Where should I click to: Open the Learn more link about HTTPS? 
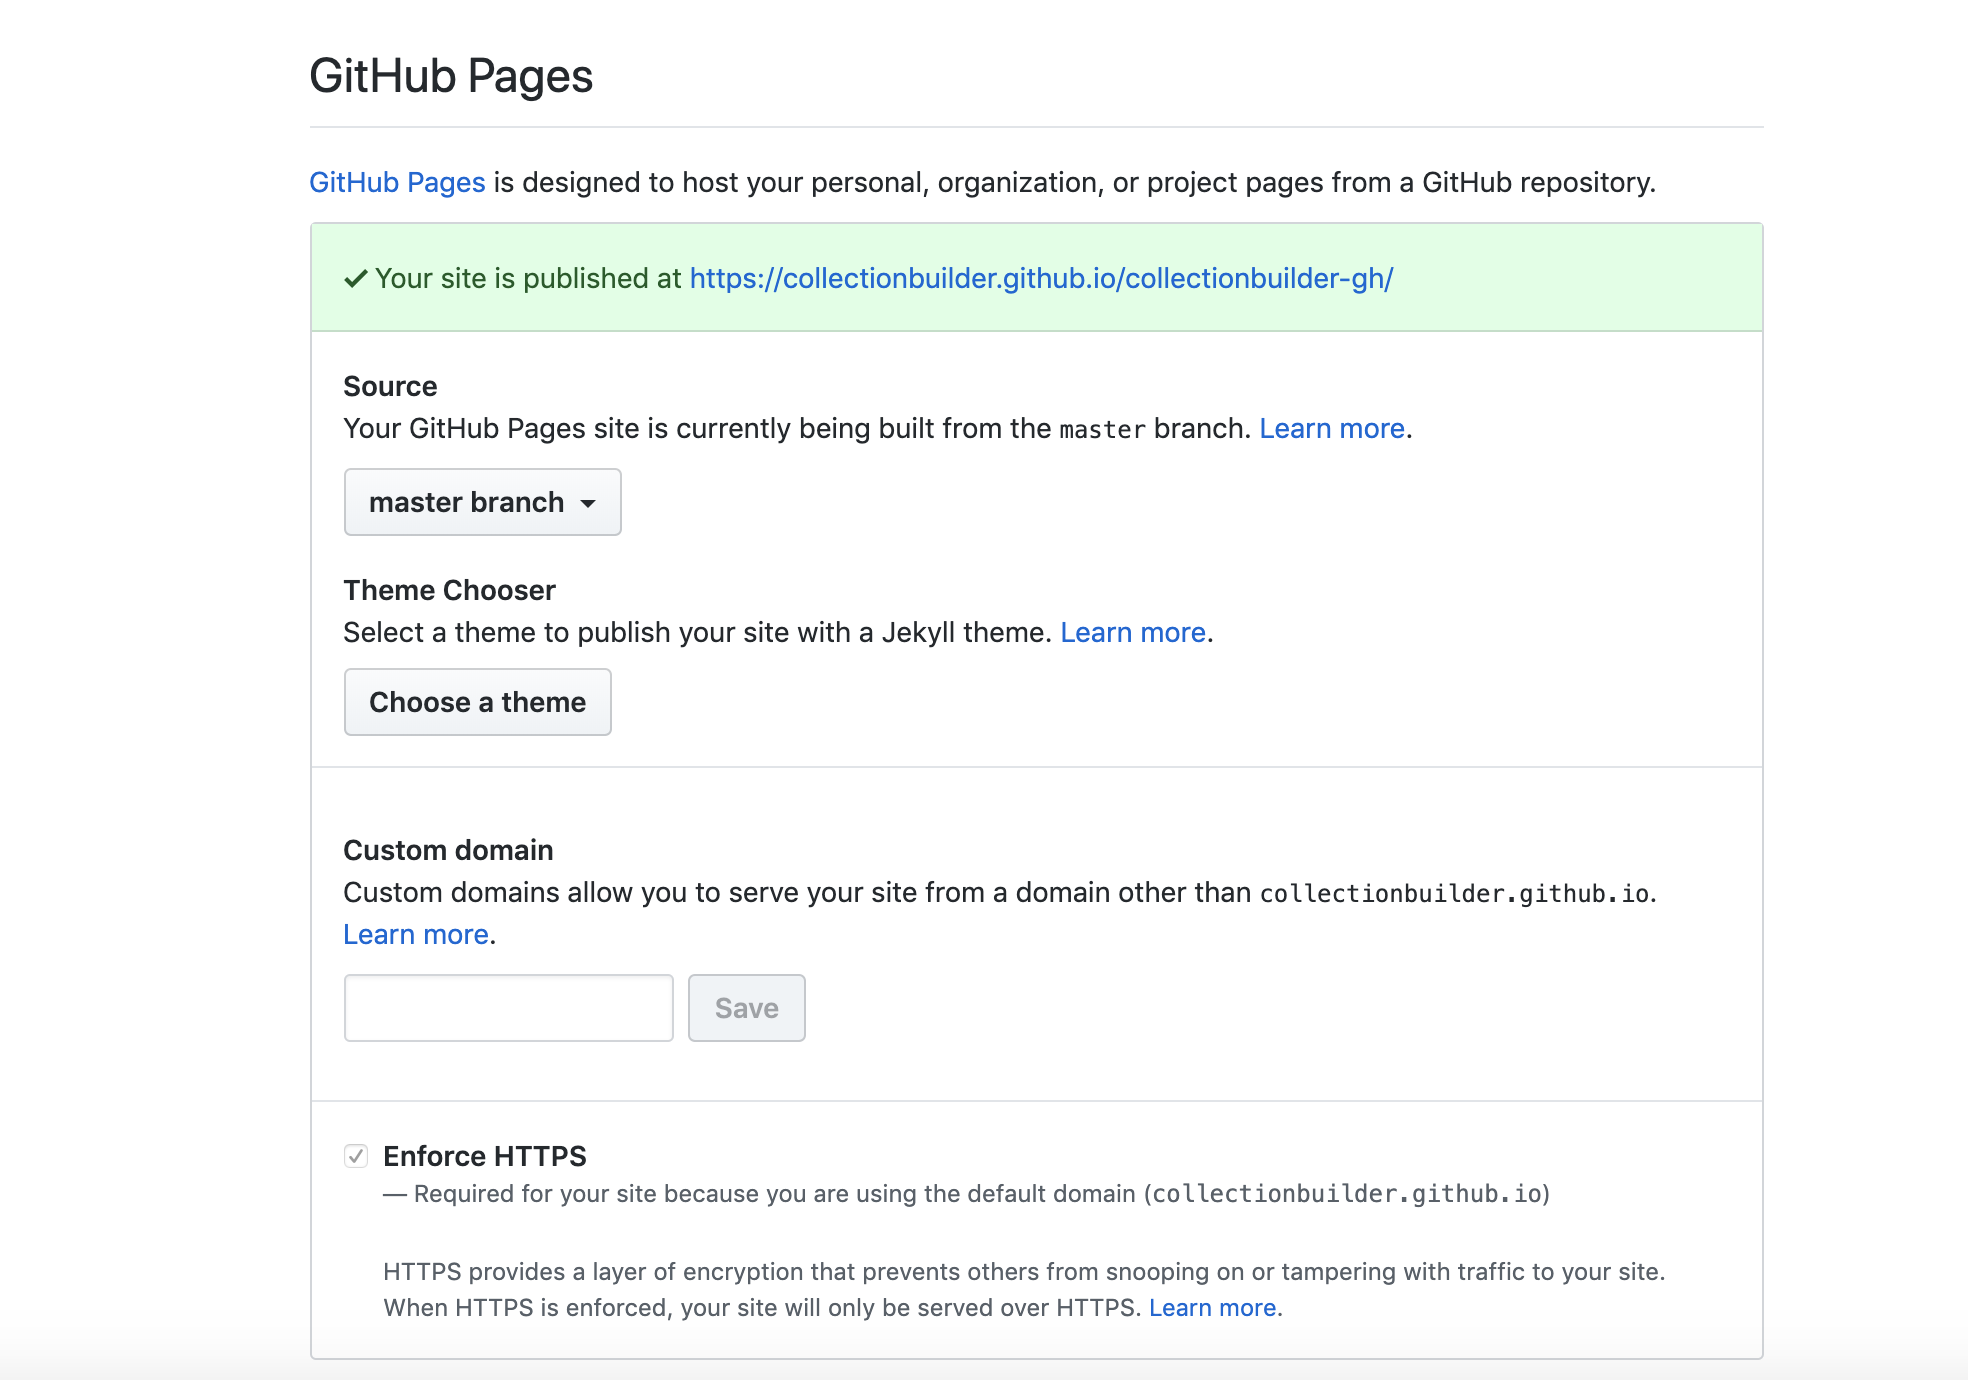pyautogui.click(x=1214, y=1307)
